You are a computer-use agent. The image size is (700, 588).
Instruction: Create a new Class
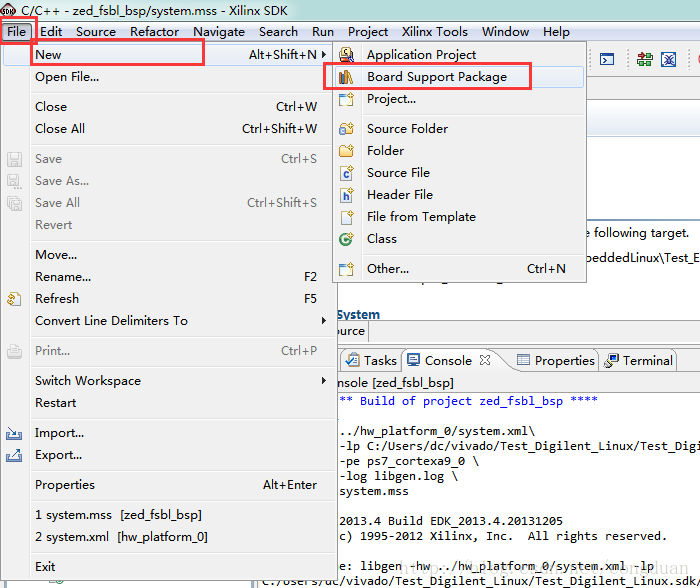tap(459, 238)
